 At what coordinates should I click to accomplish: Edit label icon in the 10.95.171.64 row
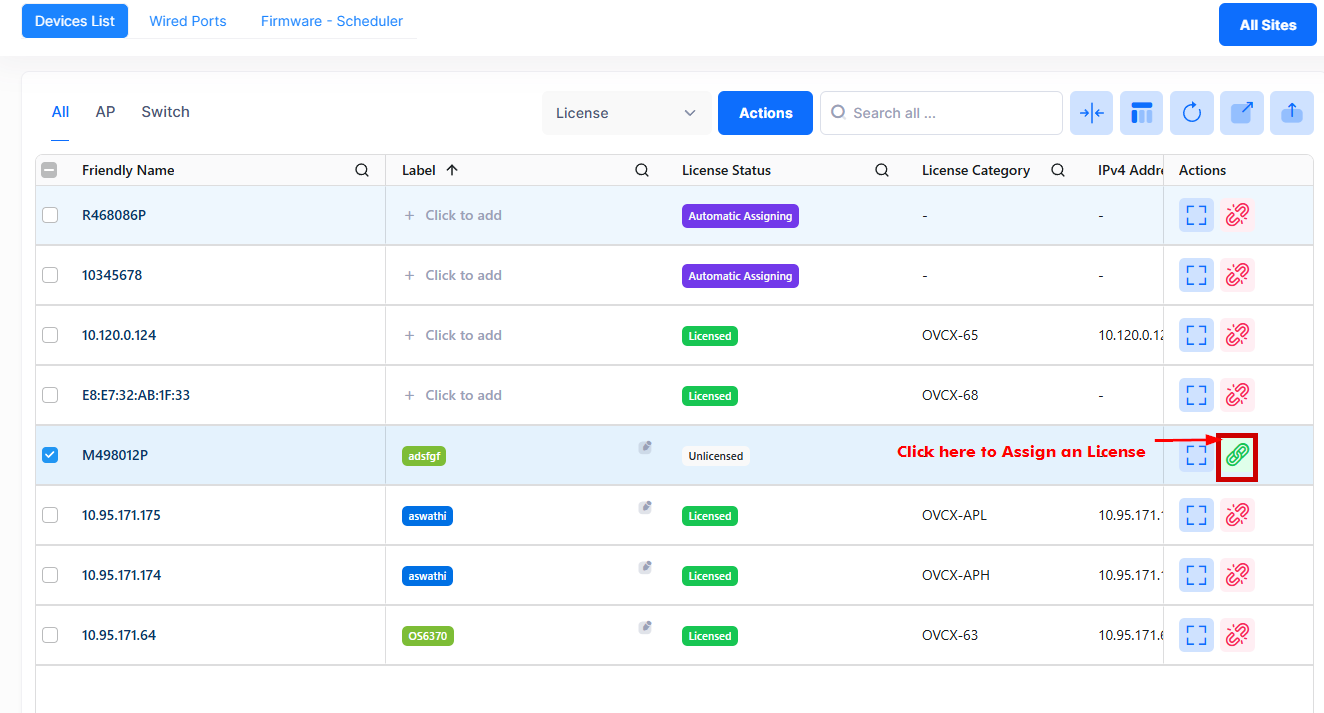pos(646,628)
